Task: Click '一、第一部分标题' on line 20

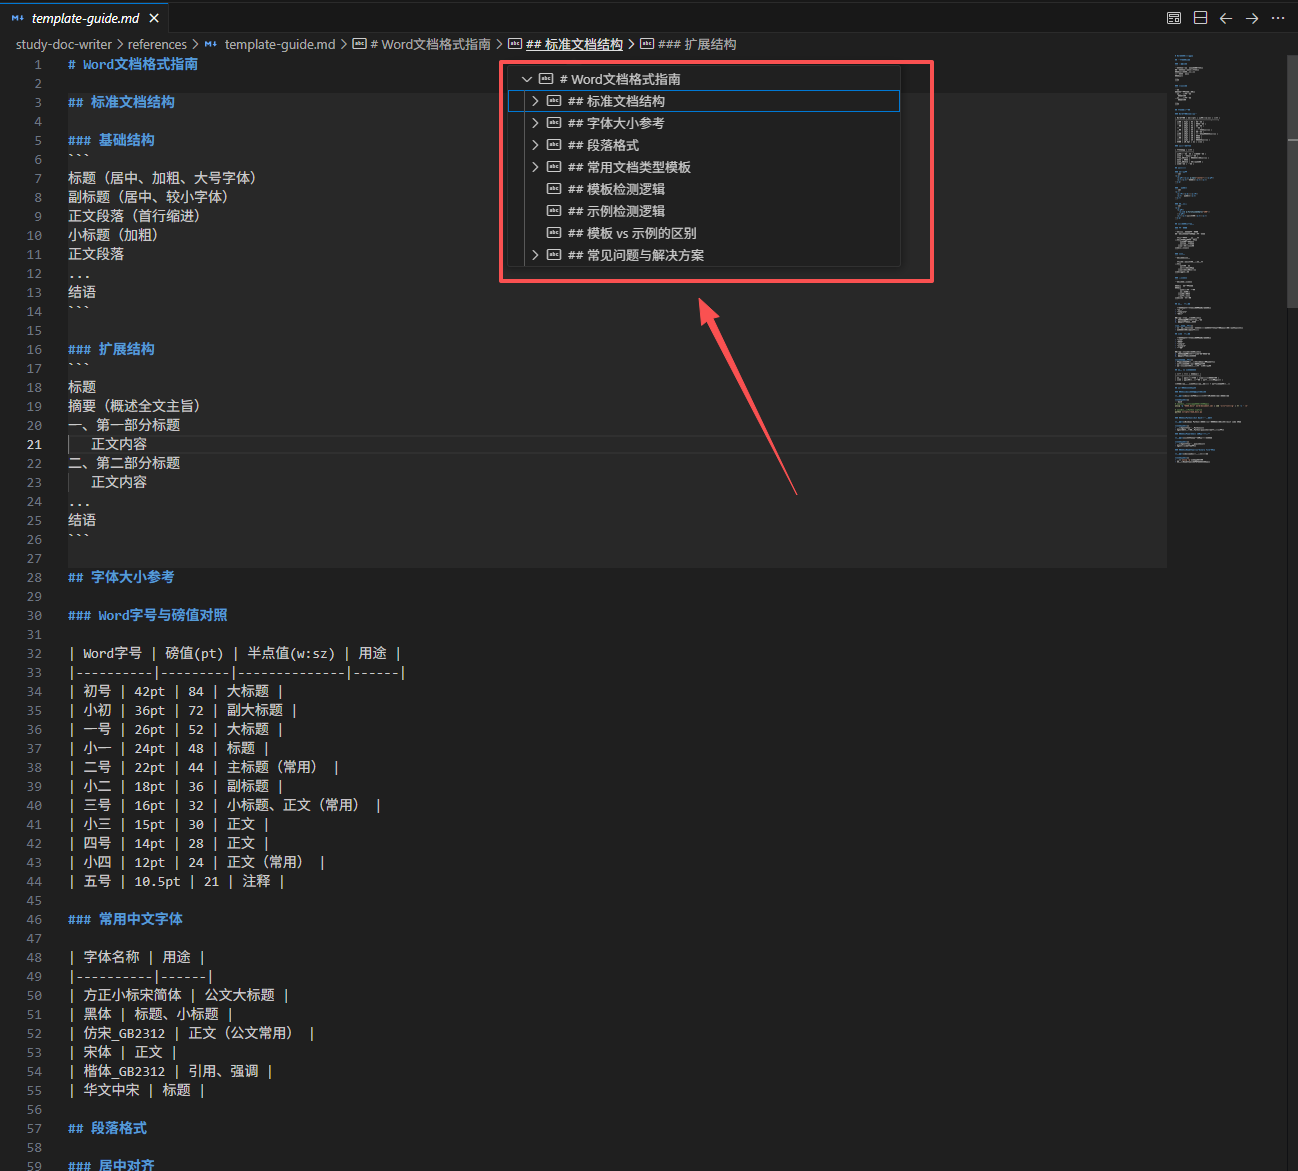Action: coord(124,425)
